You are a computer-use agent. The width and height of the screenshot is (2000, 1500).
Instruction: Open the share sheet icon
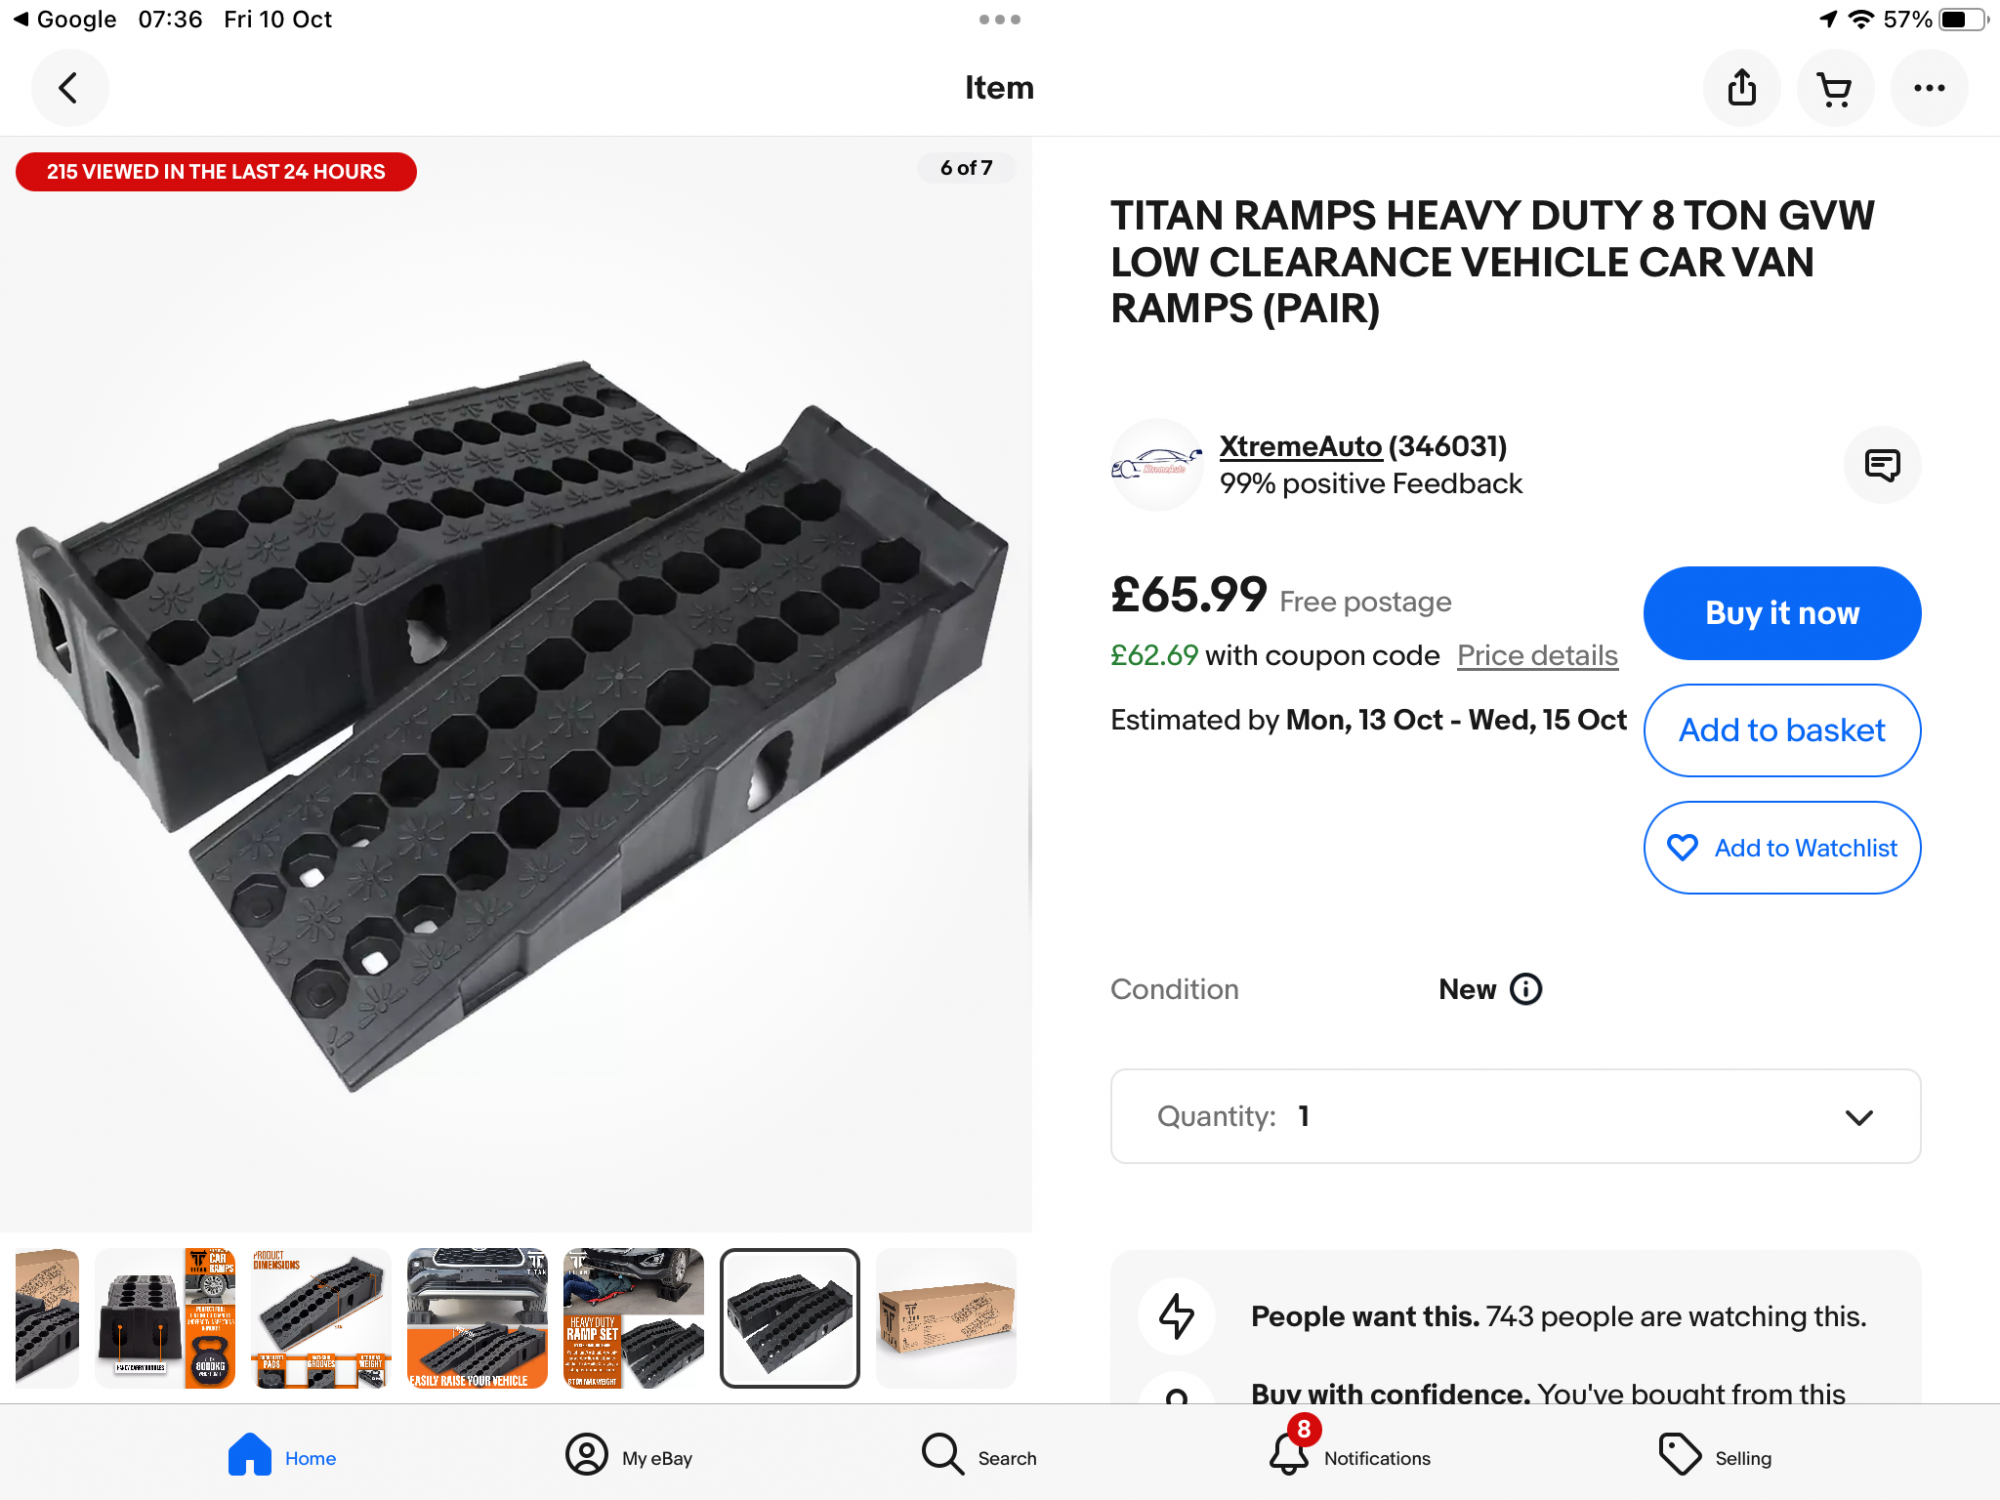tap(1741, 88)
